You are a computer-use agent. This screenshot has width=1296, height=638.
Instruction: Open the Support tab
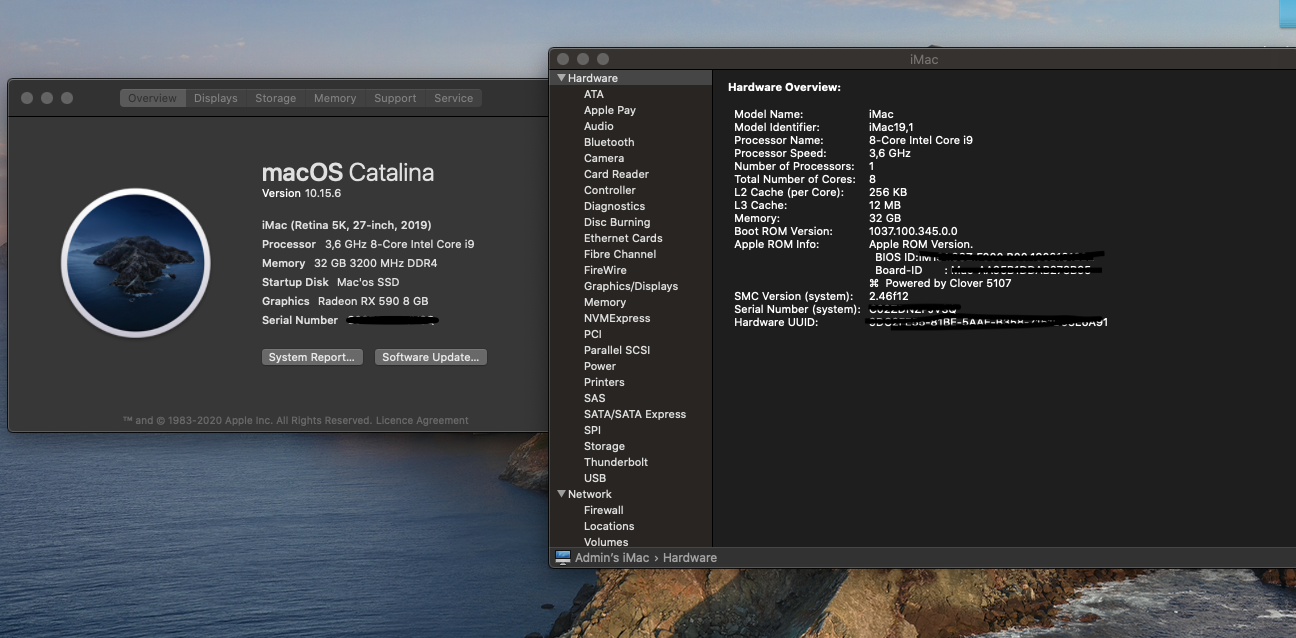(x=395, y=98)
